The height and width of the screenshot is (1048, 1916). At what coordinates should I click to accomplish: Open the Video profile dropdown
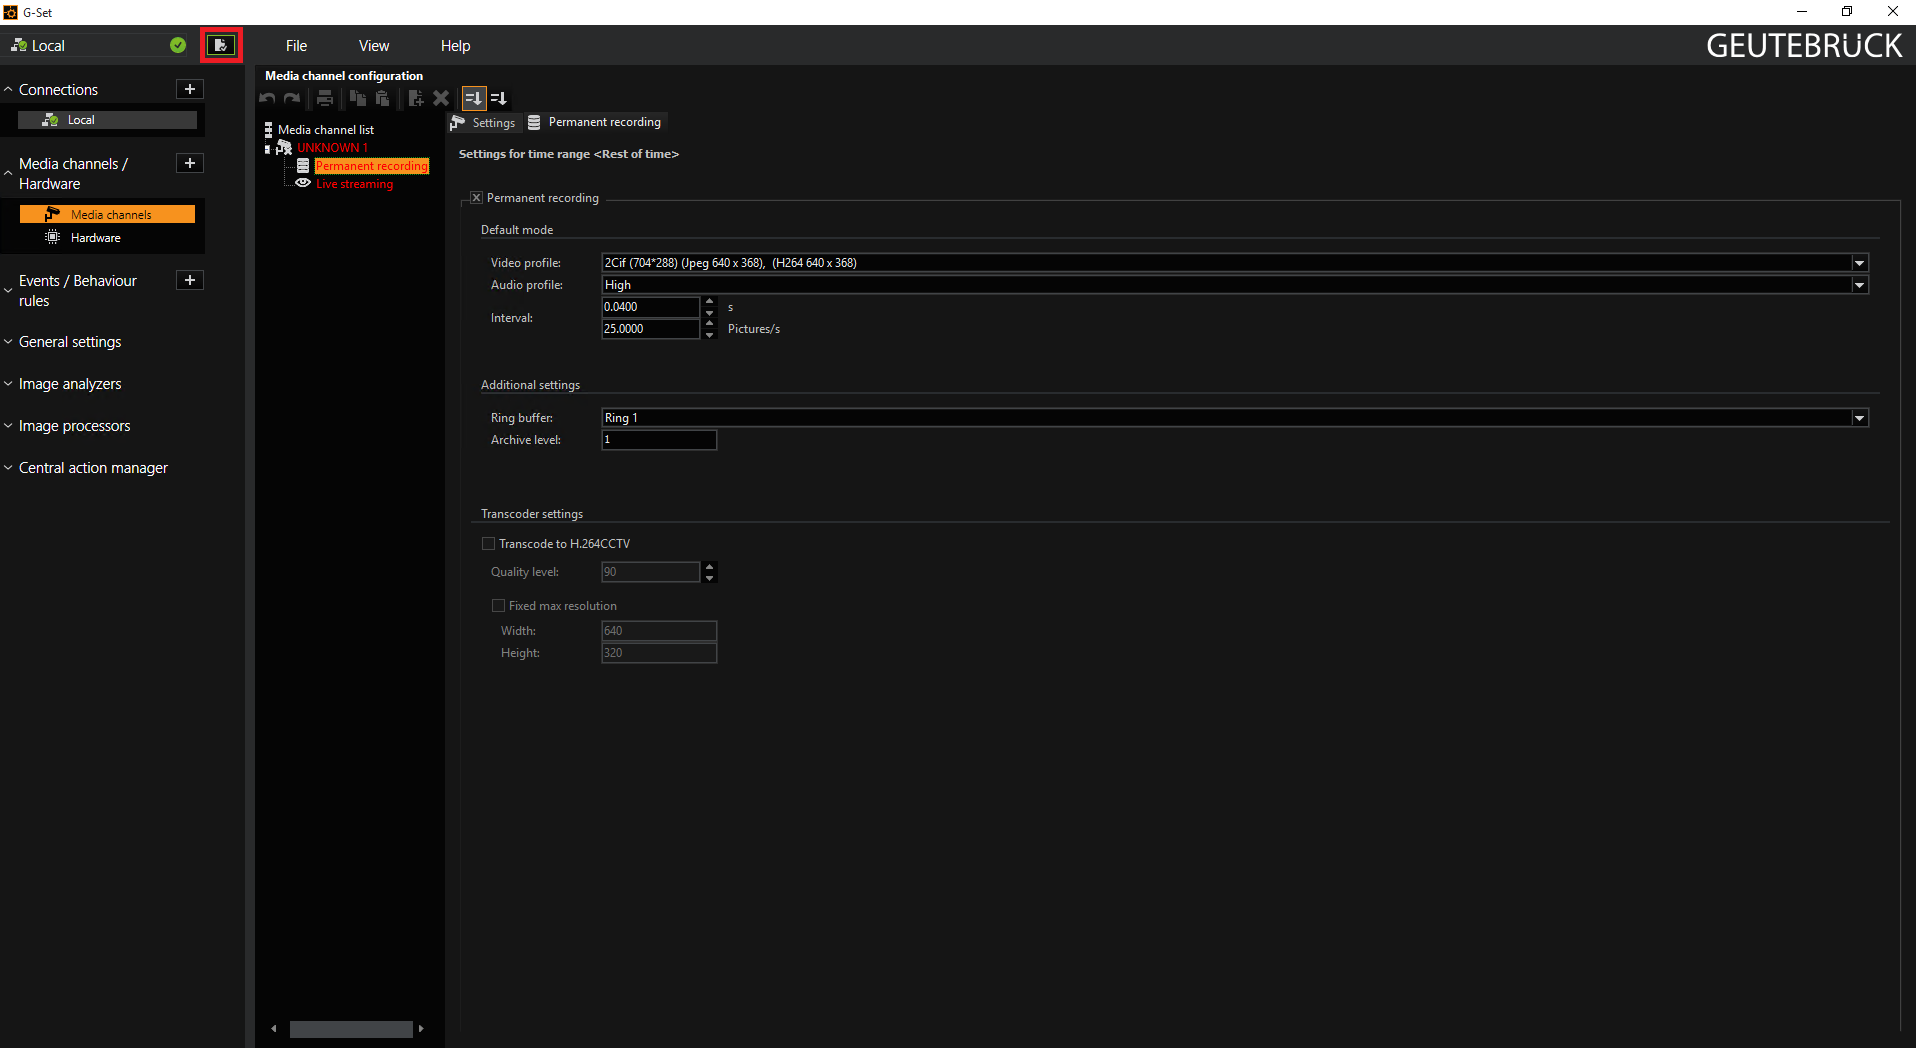(x=1859, y=263)
